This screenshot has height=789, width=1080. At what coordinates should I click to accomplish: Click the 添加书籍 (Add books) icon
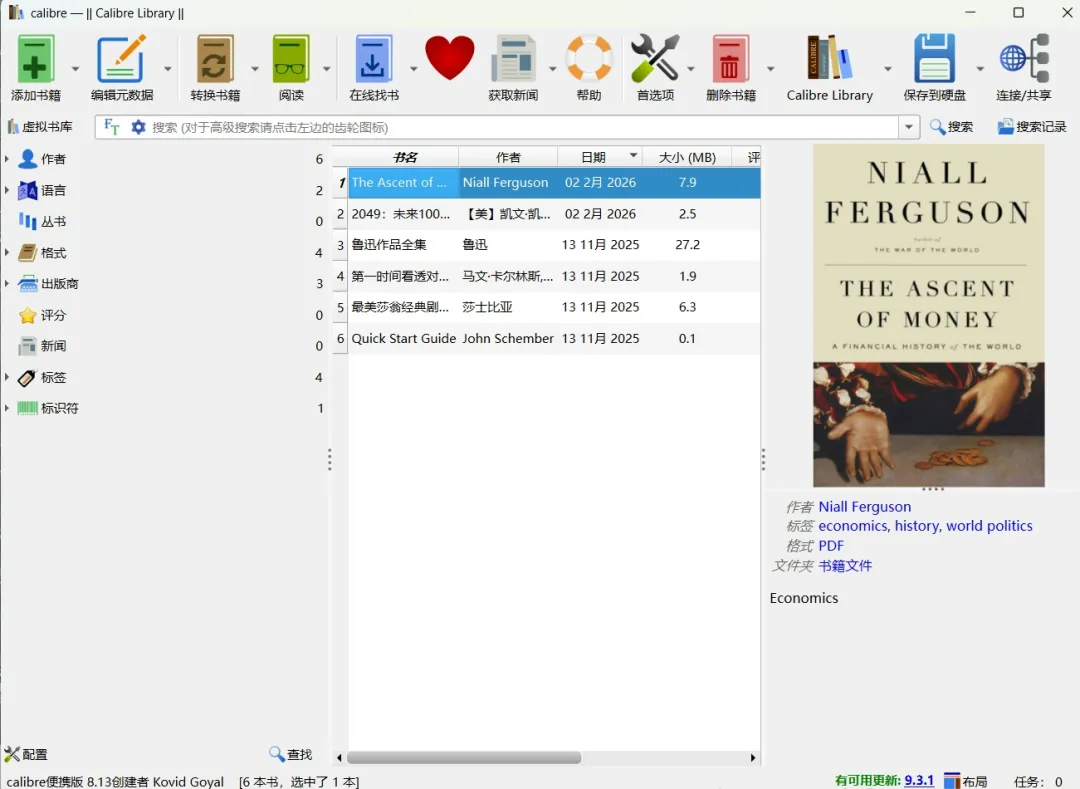pos(36,59)
